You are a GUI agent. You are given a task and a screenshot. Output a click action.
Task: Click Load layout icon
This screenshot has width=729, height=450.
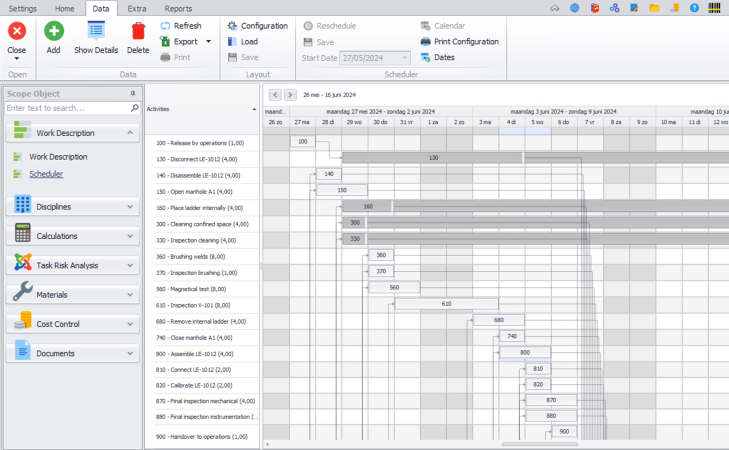[233, 42]
